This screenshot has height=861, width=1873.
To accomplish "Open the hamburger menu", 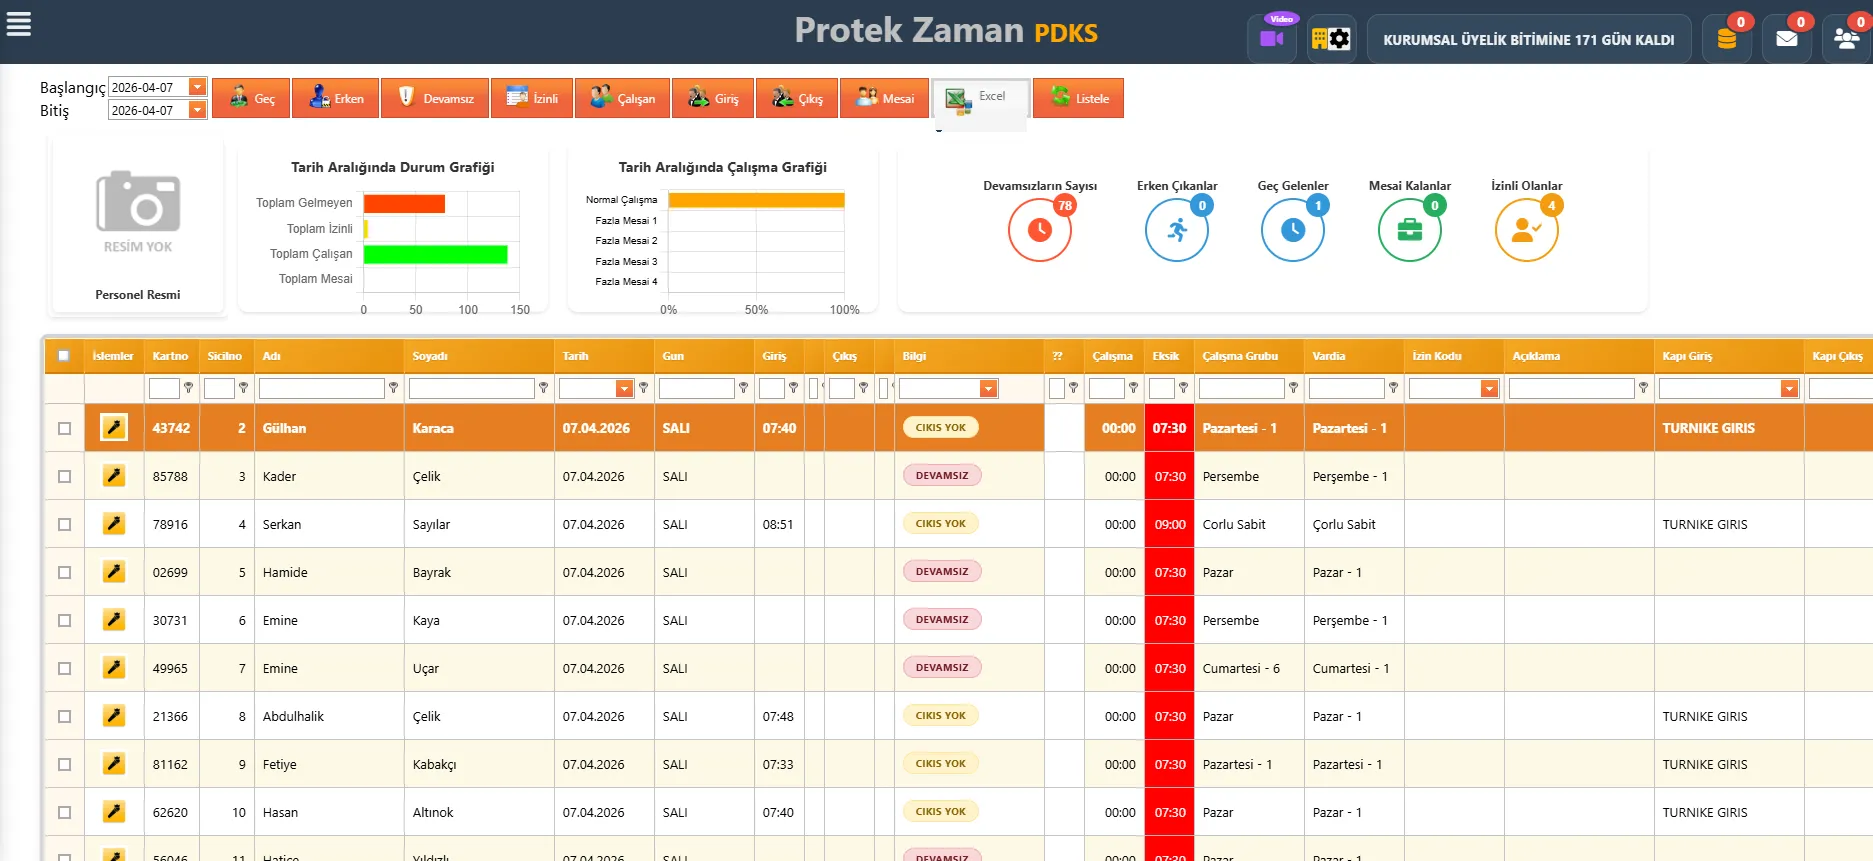I will (19, 24).
